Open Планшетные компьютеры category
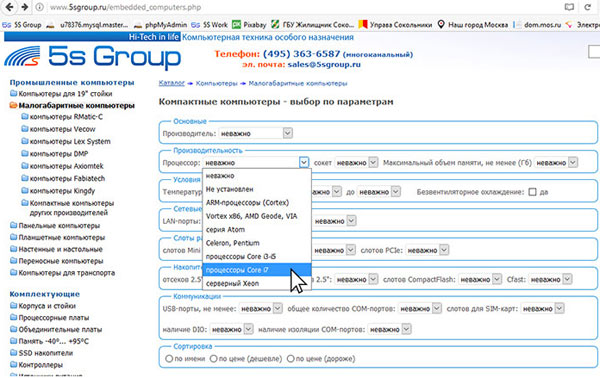This screenshot has width=600, height=378. pyautogui.click(x=57, y=238)
